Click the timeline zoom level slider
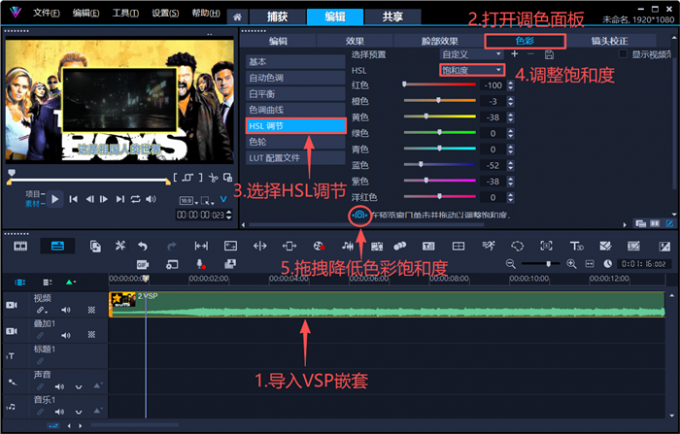 point(540,264)
